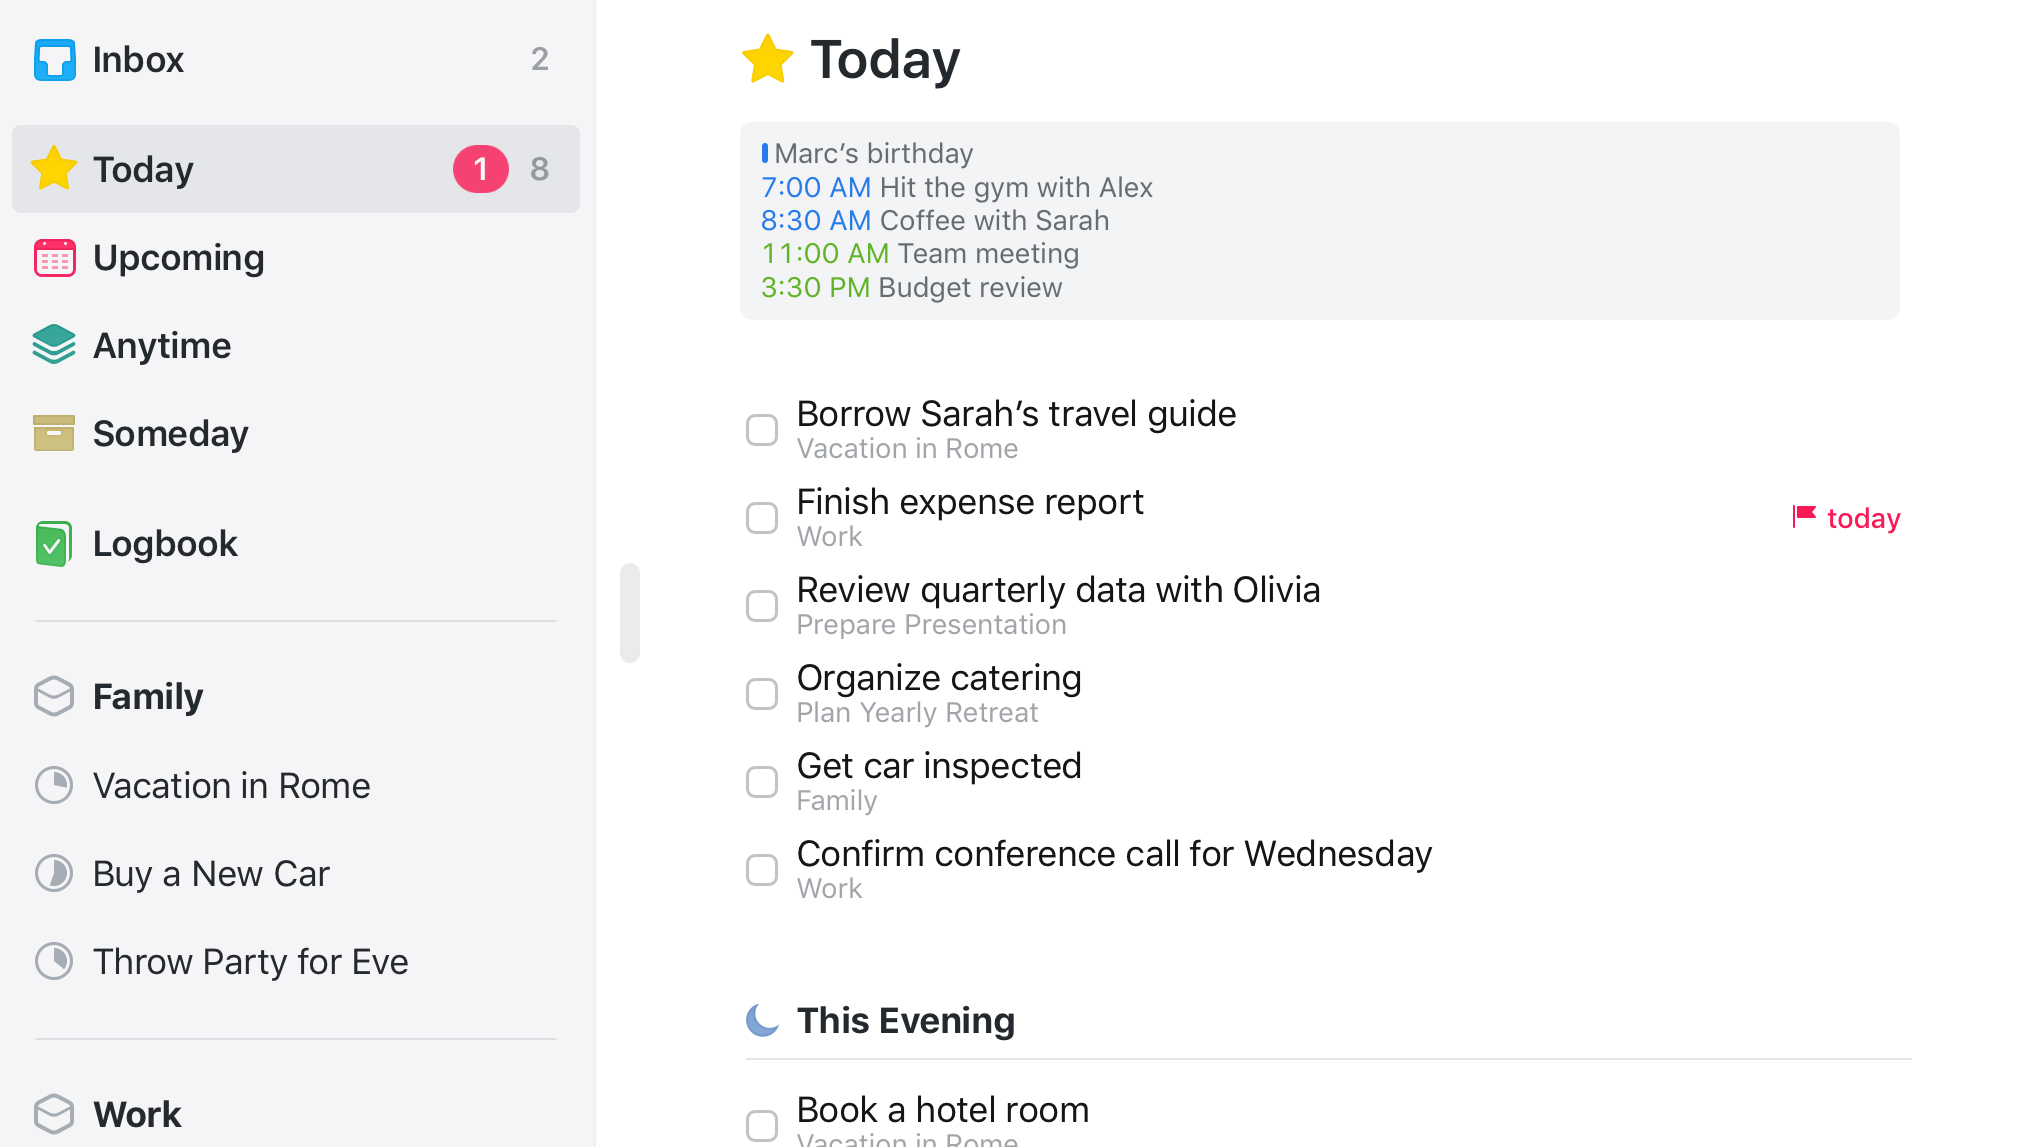Expand the Throw Party for Eve project

click(x=251, y=959)
